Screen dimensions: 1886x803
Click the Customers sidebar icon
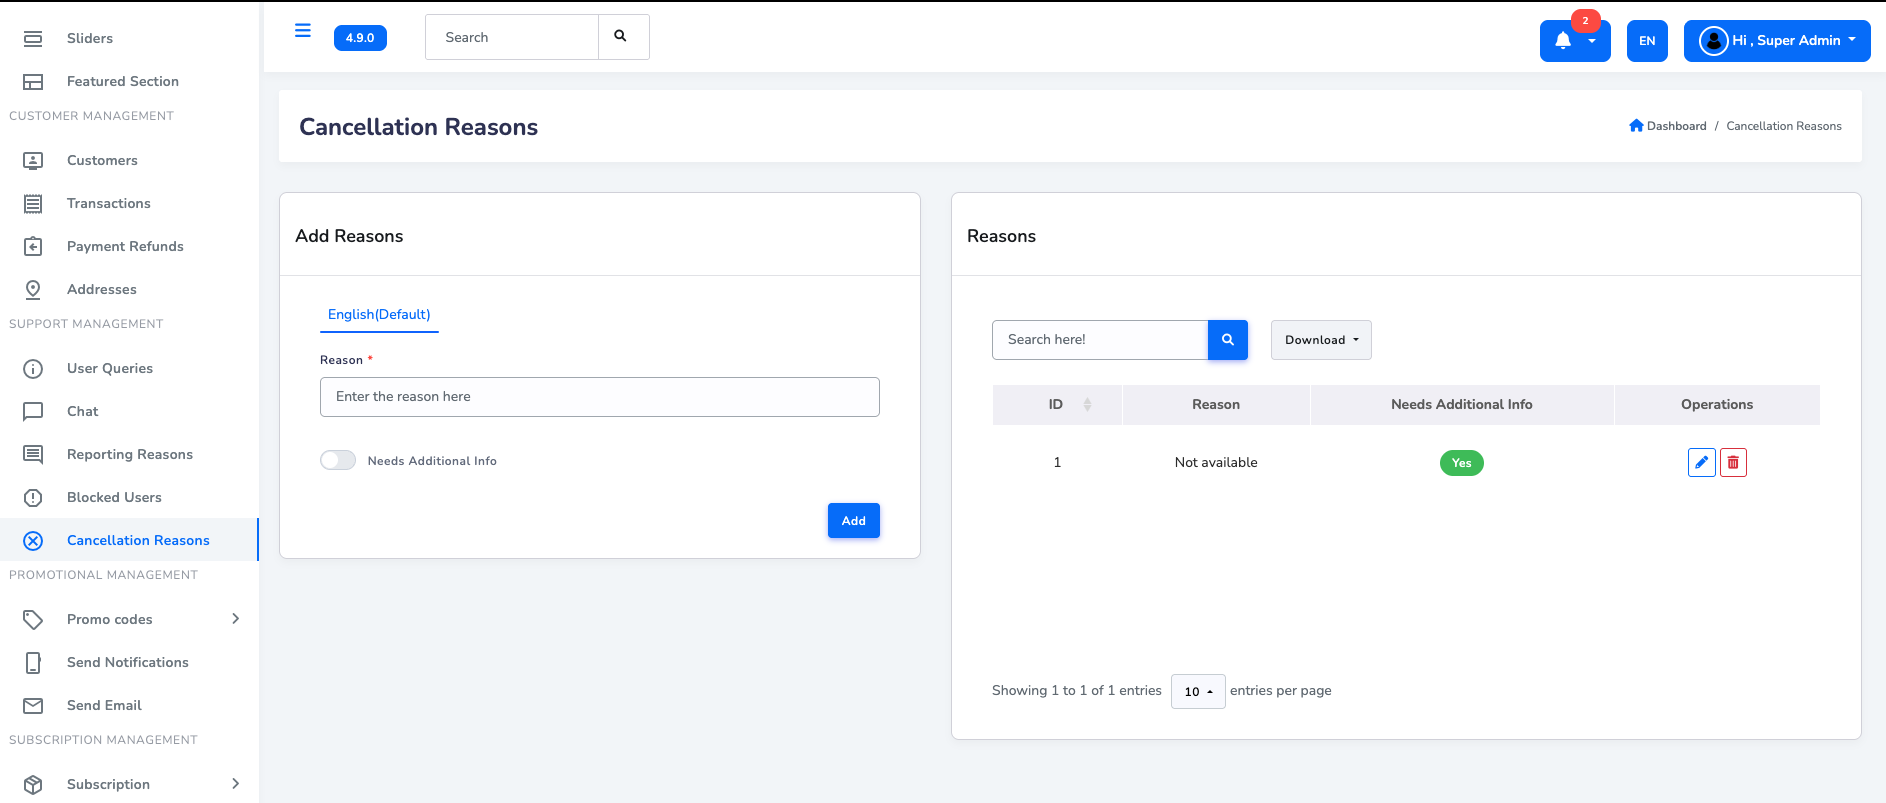pyautogui.click(x=33, y=161)
